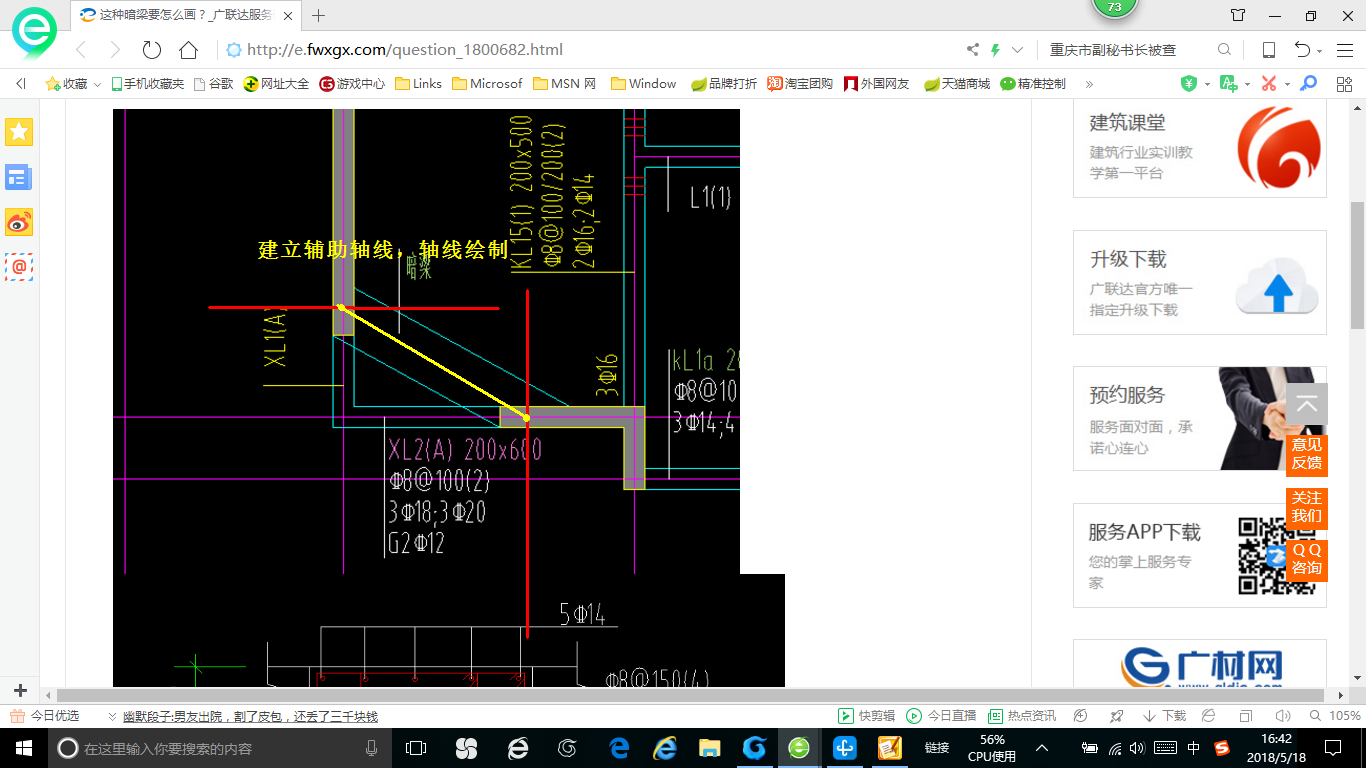Open sidebar favorites star icon

[x=19, y=132]
